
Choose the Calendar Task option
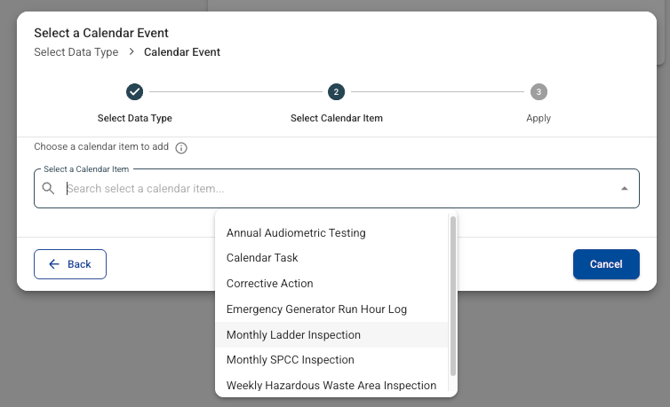(x=262, y=258)
